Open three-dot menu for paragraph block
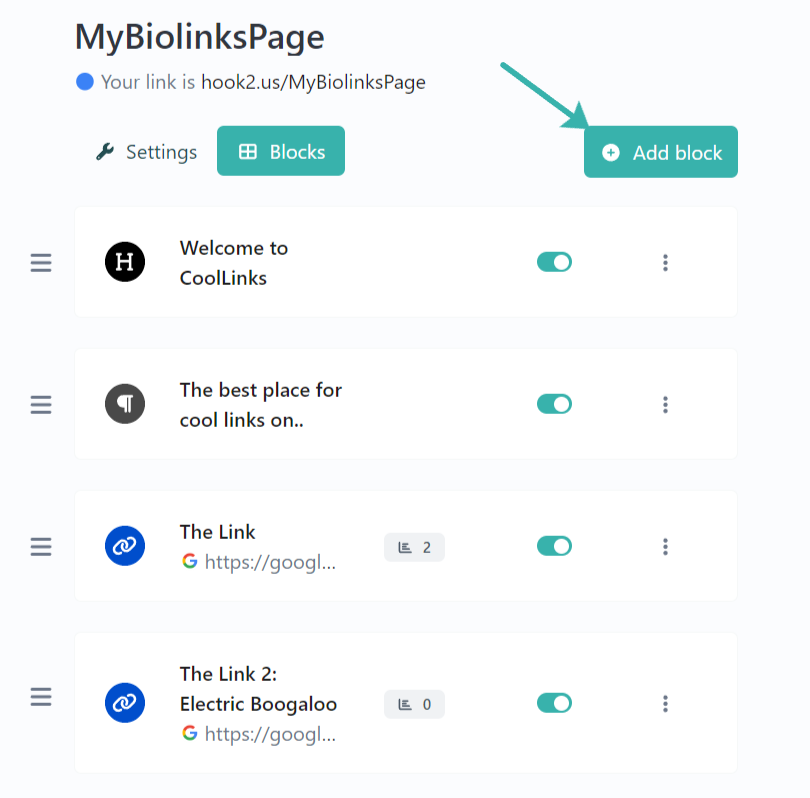 coord(665,405)
